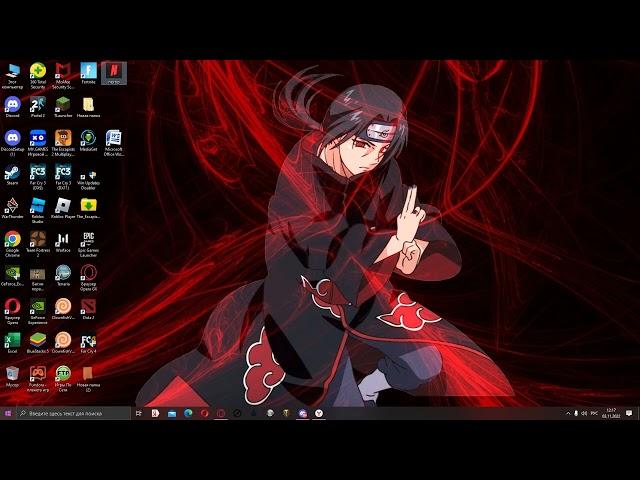Open the Google Chrome desktop shortcut
640x480 pixels.
click(x=12, y=244)
